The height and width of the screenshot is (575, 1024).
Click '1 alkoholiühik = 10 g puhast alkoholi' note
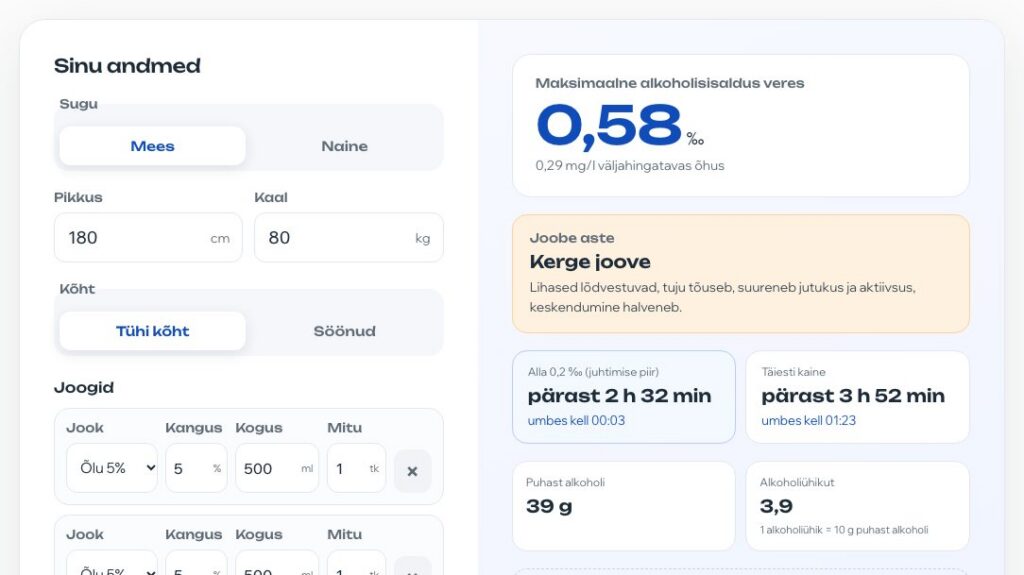click(x=844, y=530)
